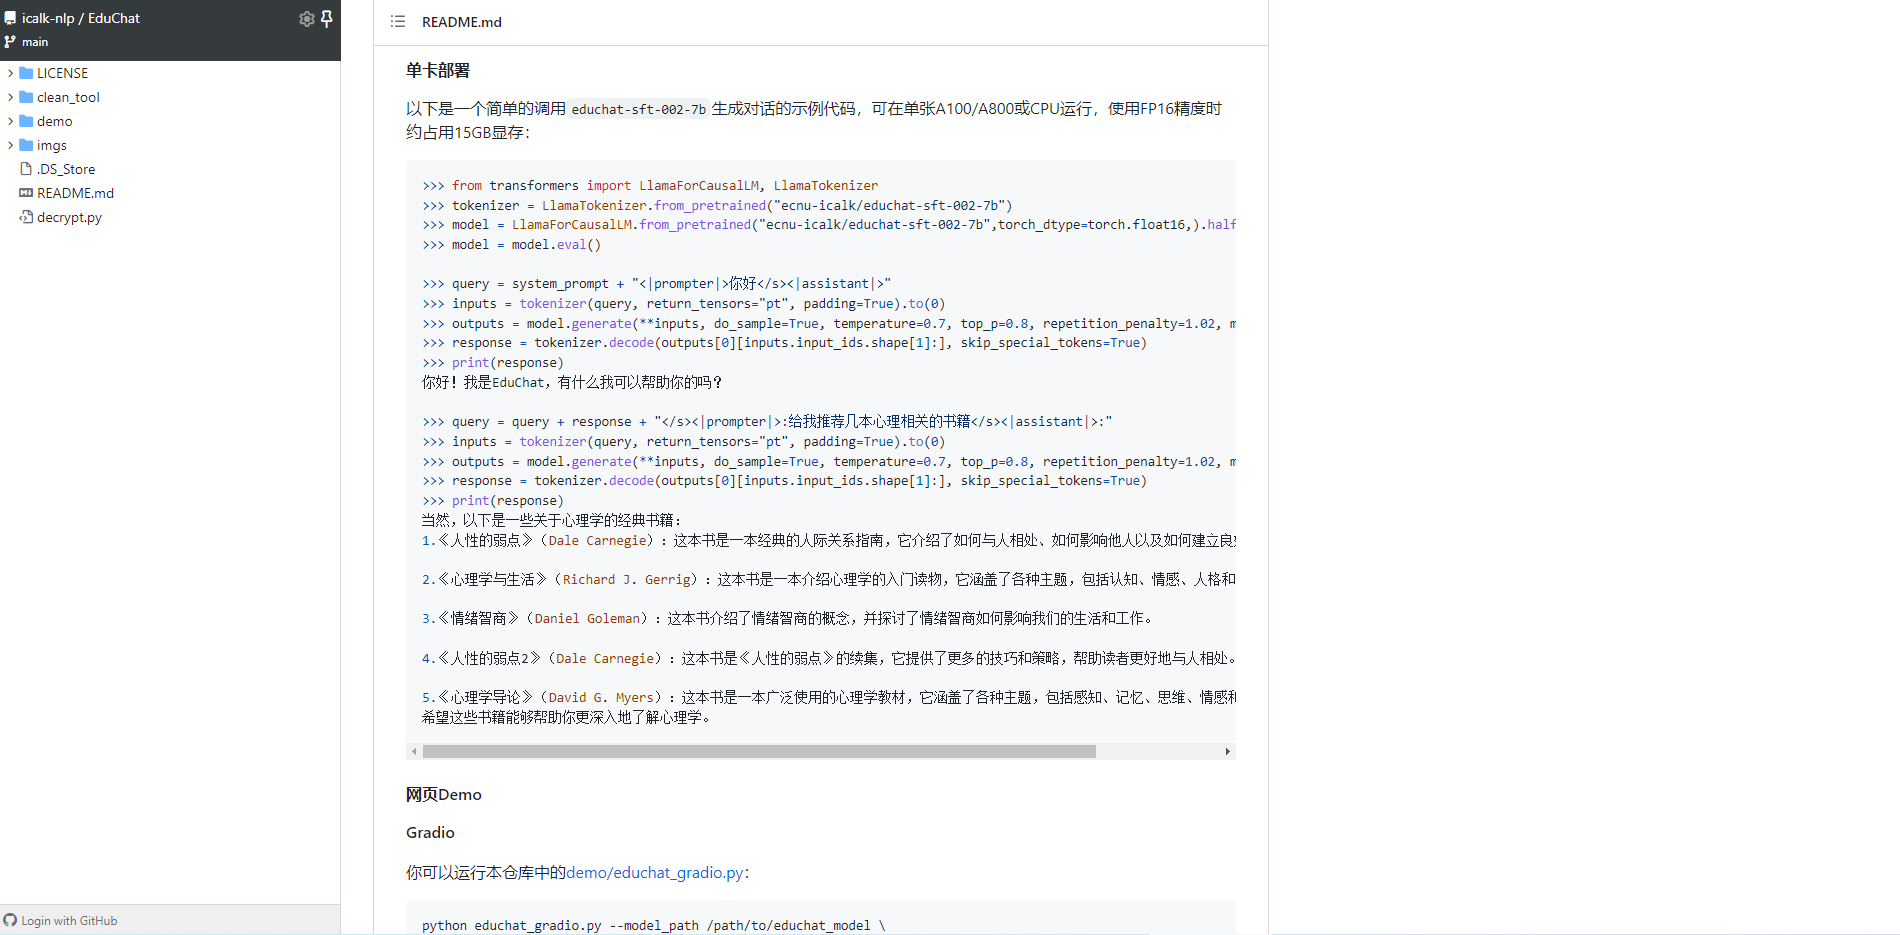Screen dimensions: 1900x935
Task: Select the README.md file in the sidebar
Action: (75, 192)
